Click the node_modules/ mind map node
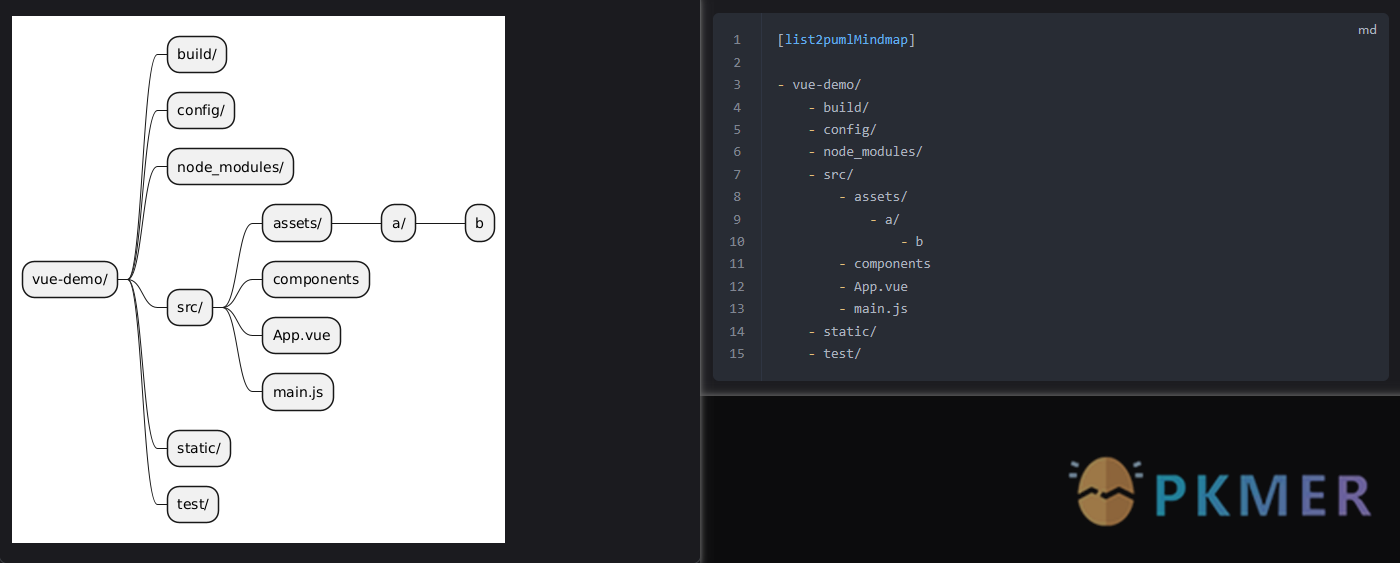 coord(230,166)
